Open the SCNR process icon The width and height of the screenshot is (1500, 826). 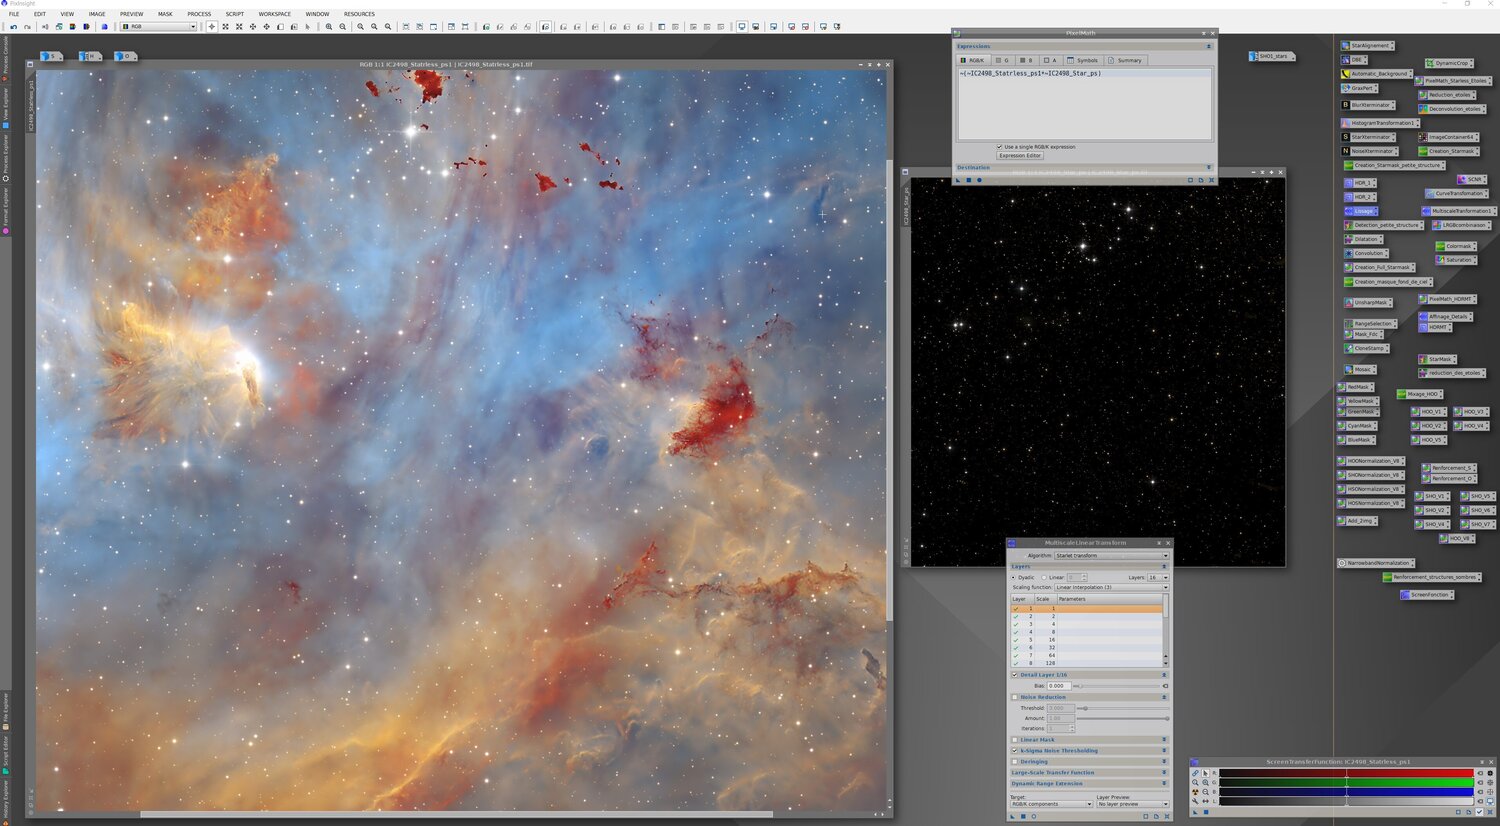pyautogui.click(x=1474, y=180)
